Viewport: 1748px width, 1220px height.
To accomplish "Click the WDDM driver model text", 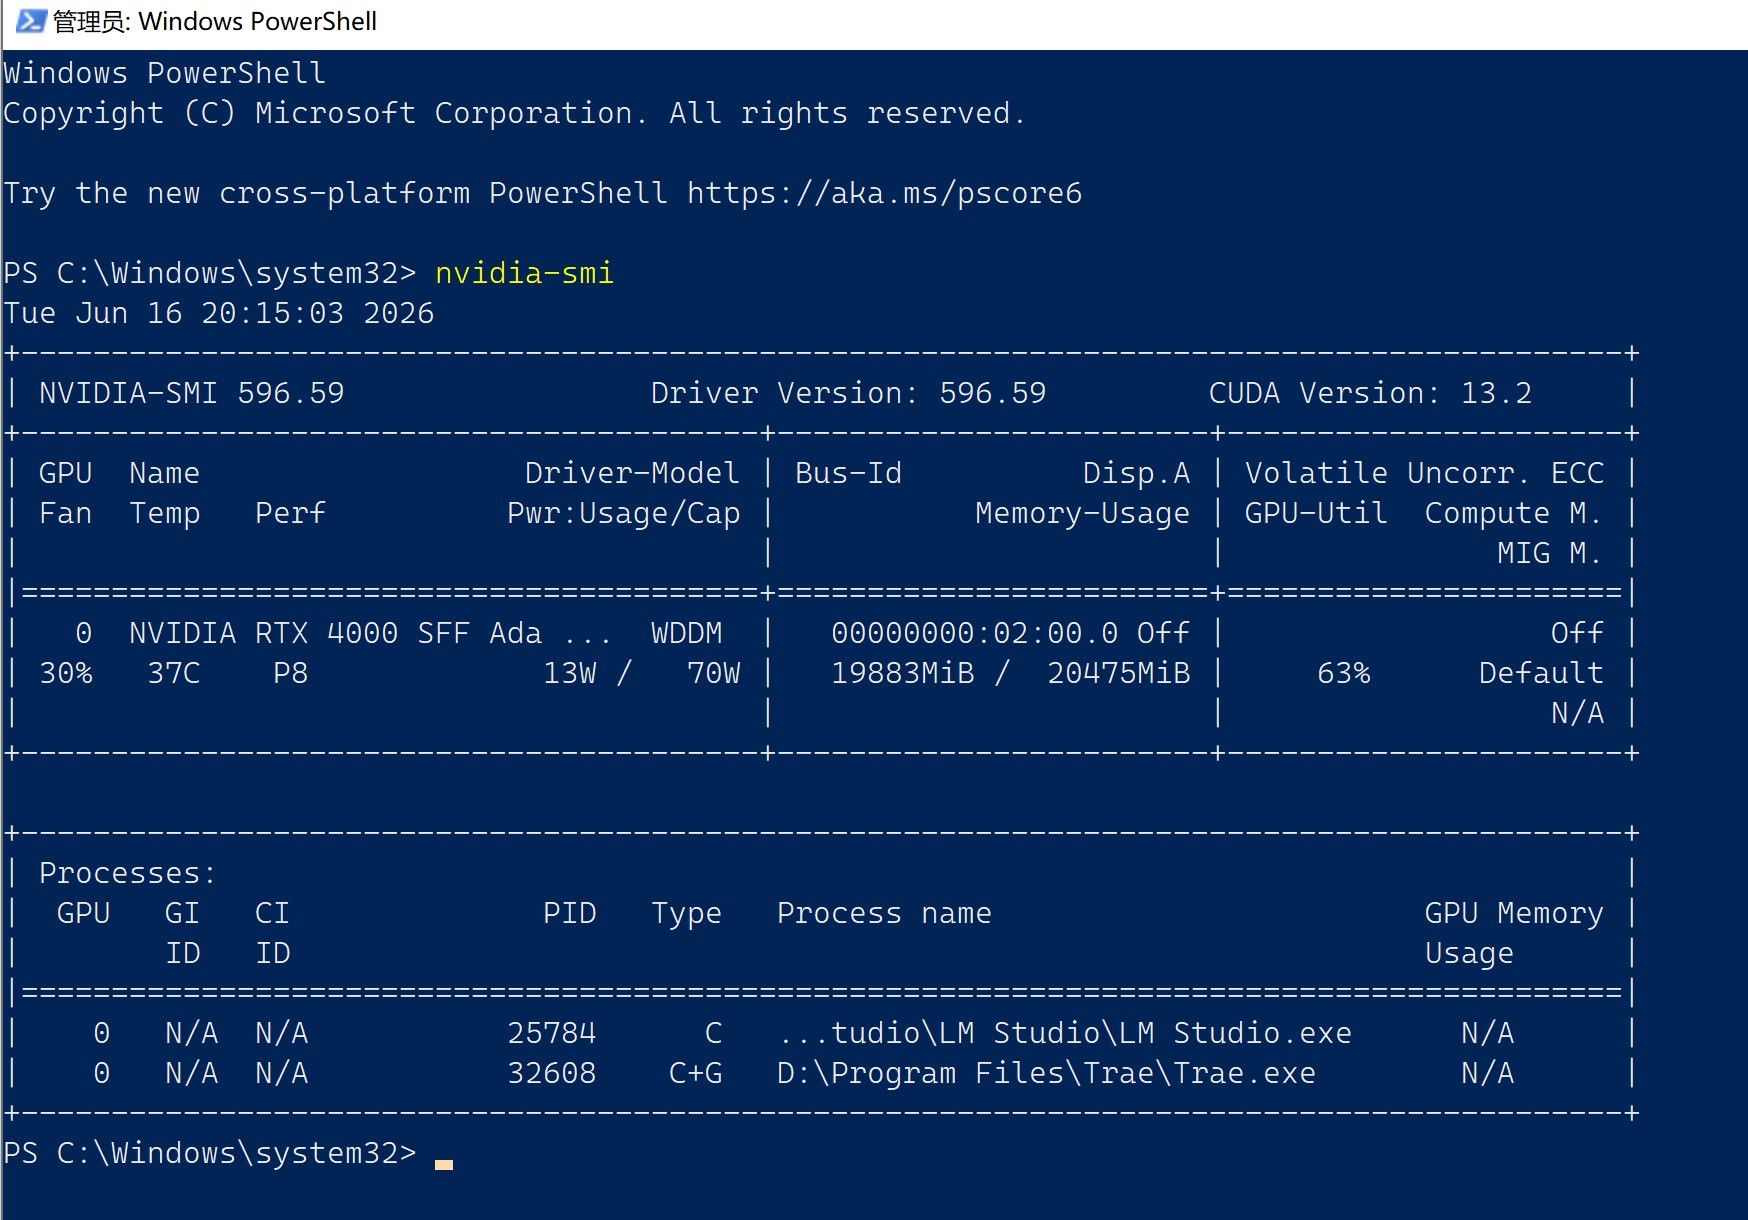I will point(686,633).
